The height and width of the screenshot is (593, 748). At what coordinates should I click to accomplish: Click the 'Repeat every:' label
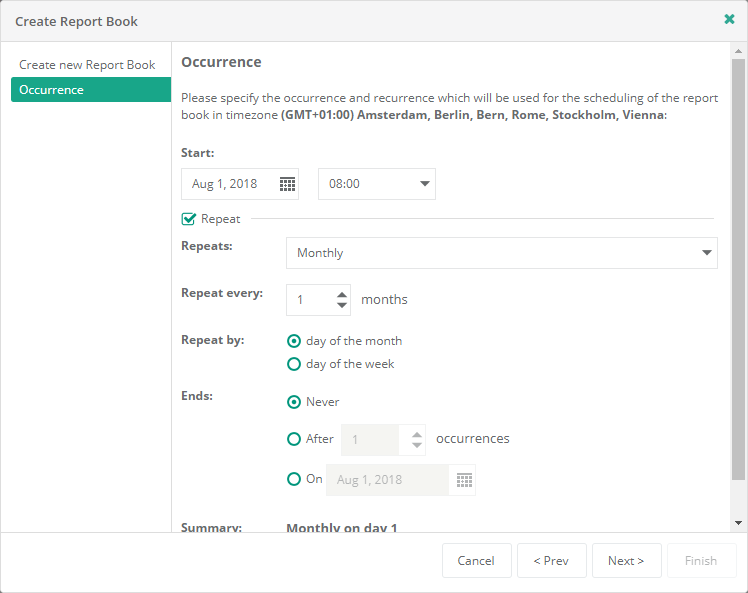222,293
